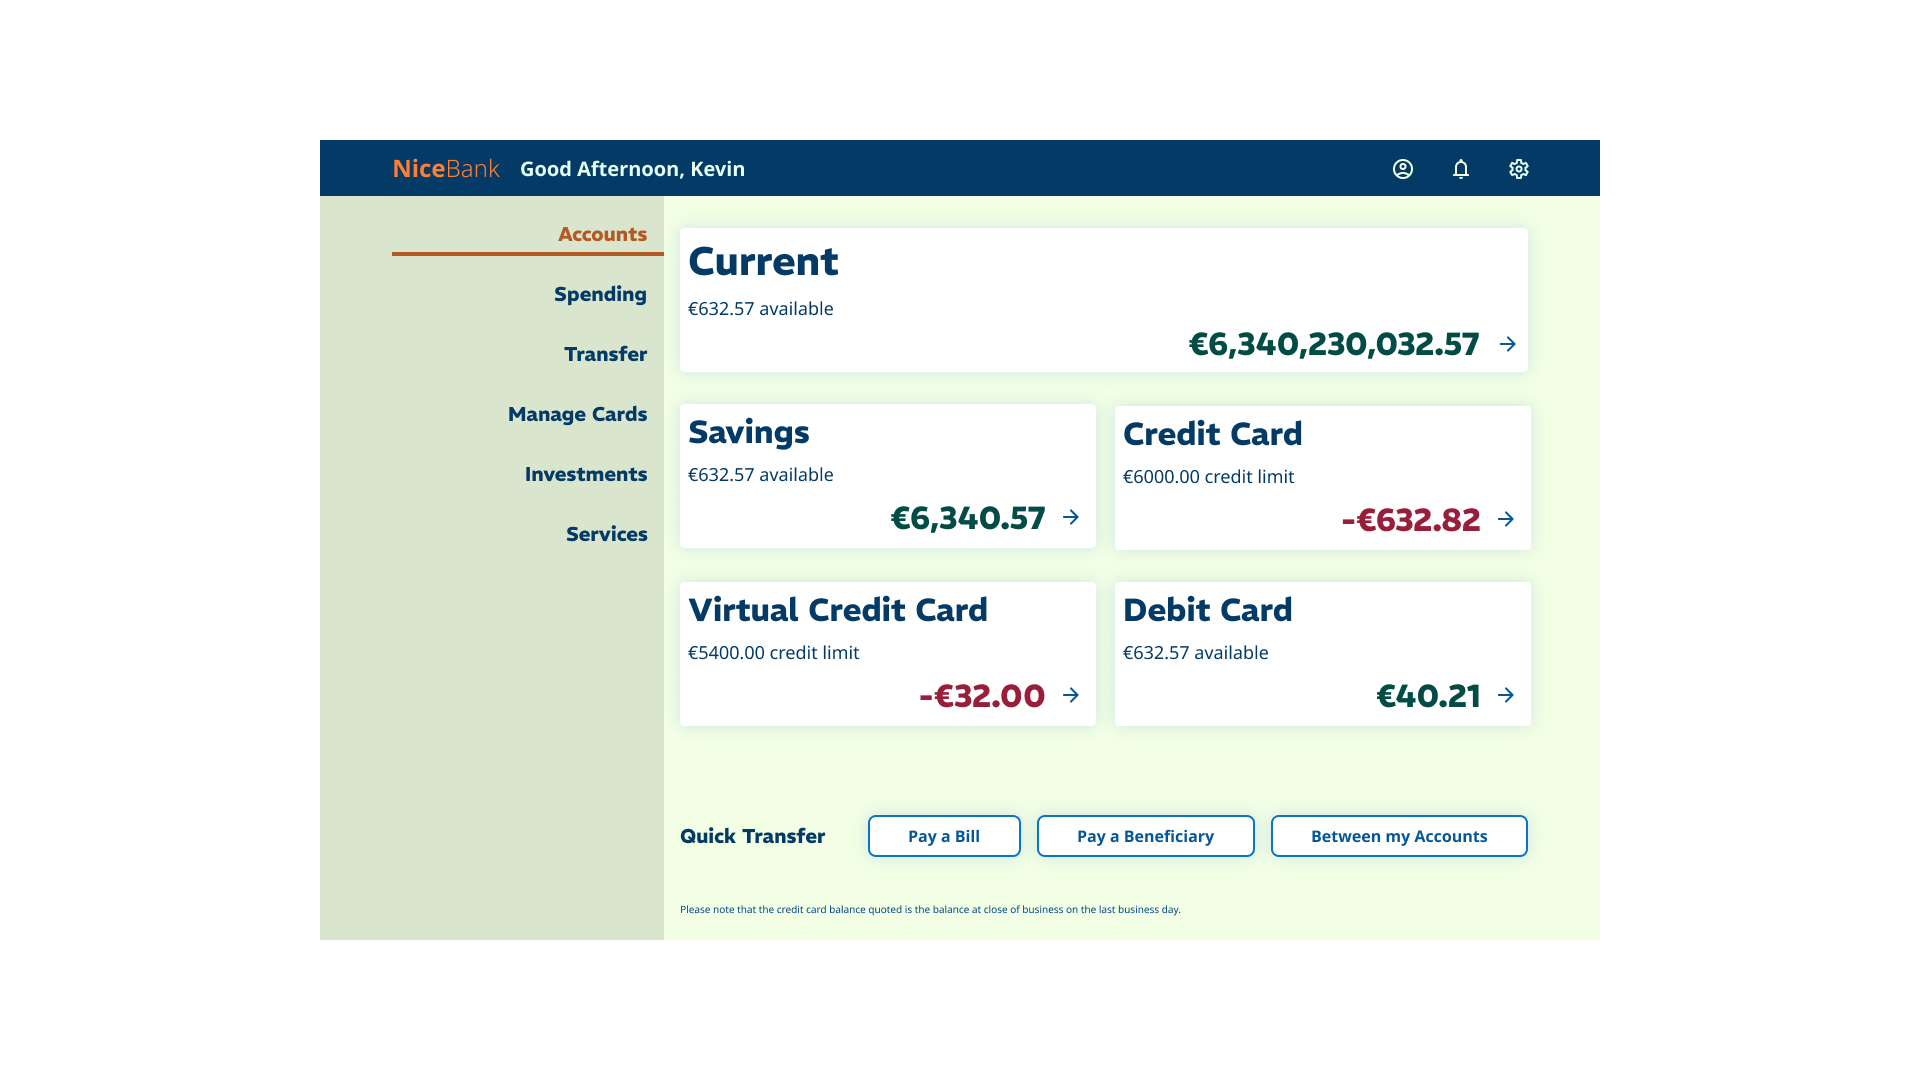The width and height of the screenshot is (1920, 1080).
Task: Go to the Transfer page
Action: pos(606,354)
